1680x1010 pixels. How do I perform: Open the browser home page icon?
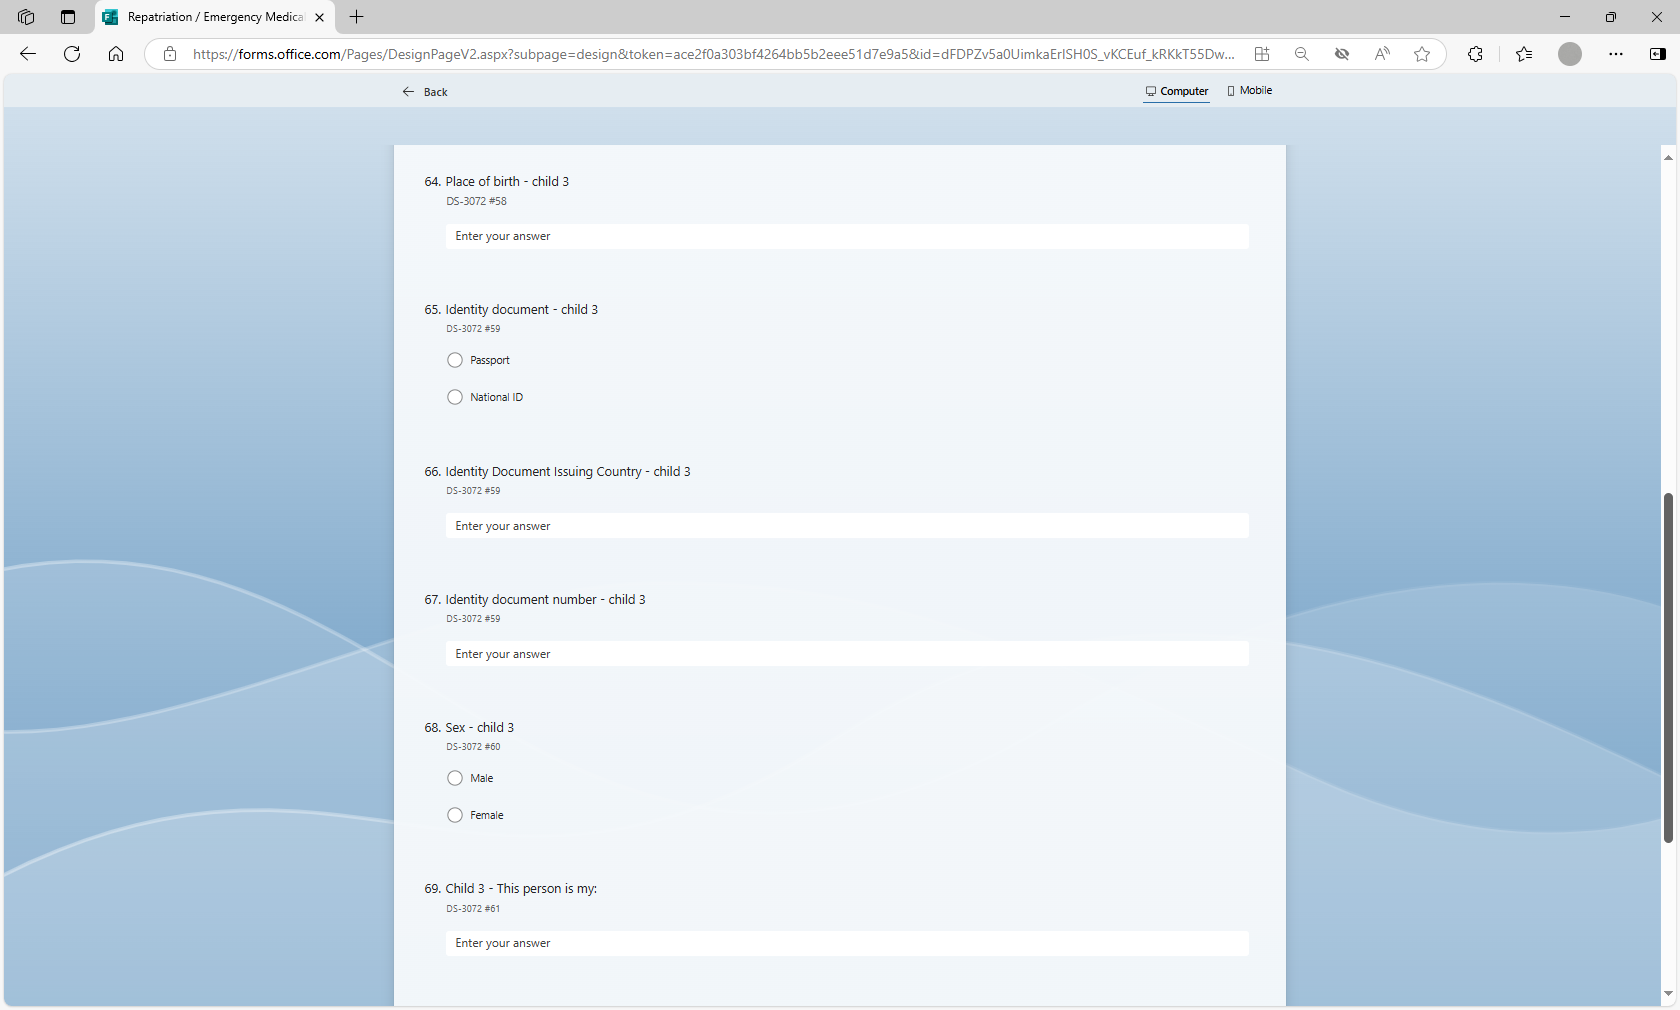(x=116, y=54)
